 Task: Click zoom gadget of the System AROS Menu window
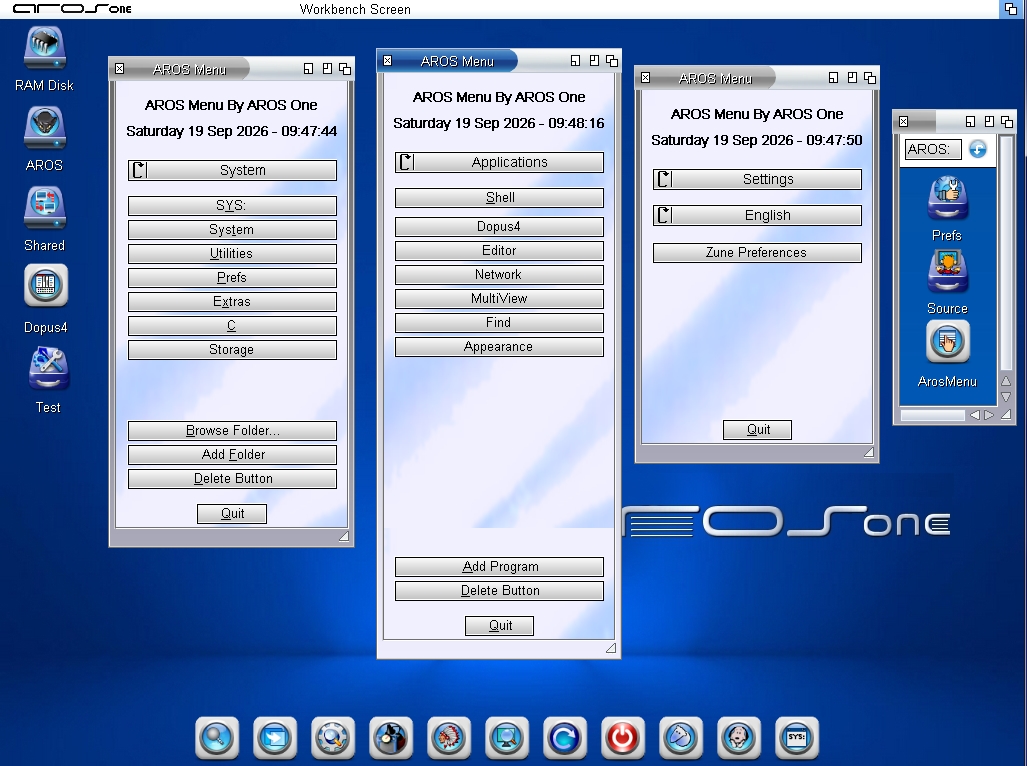pyautogui.click(x=327, y=69)
